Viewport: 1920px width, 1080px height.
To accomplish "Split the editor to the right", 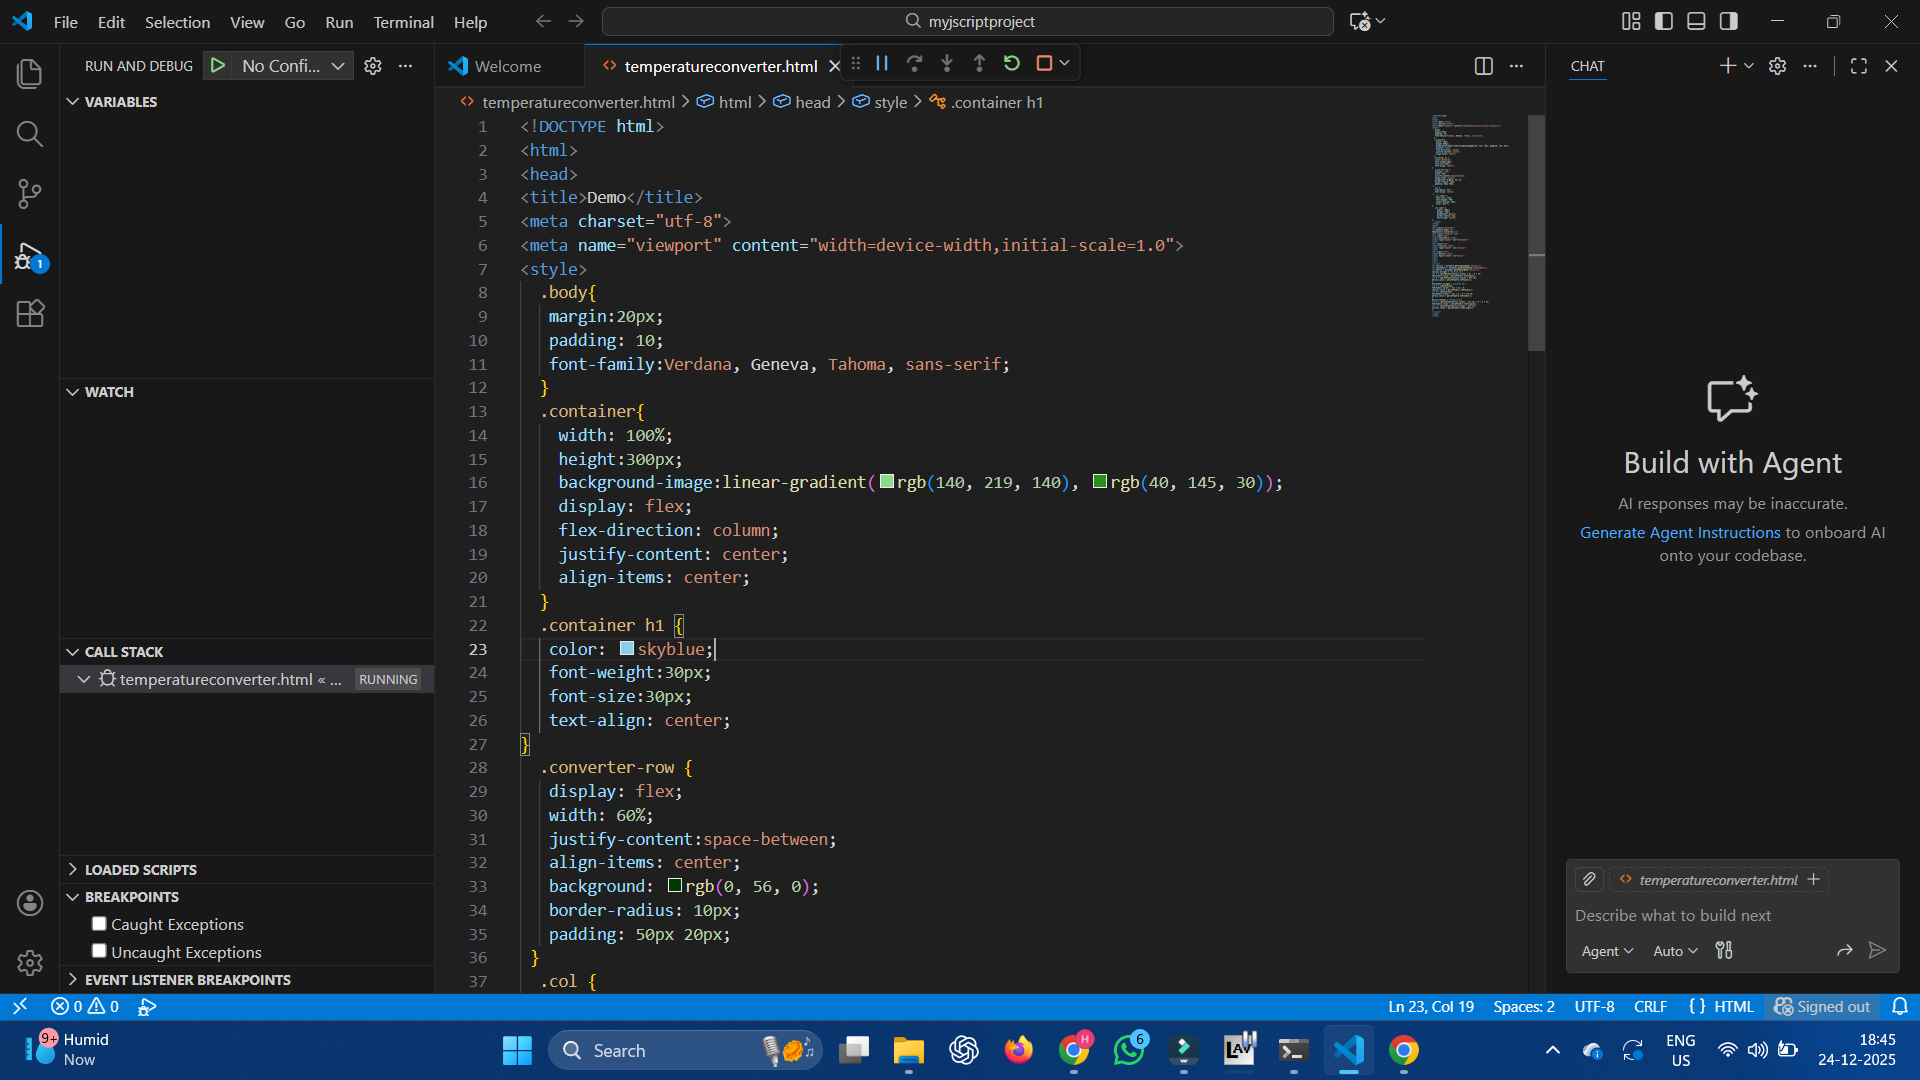I will pyautogui.click(x=1484, y=66).
